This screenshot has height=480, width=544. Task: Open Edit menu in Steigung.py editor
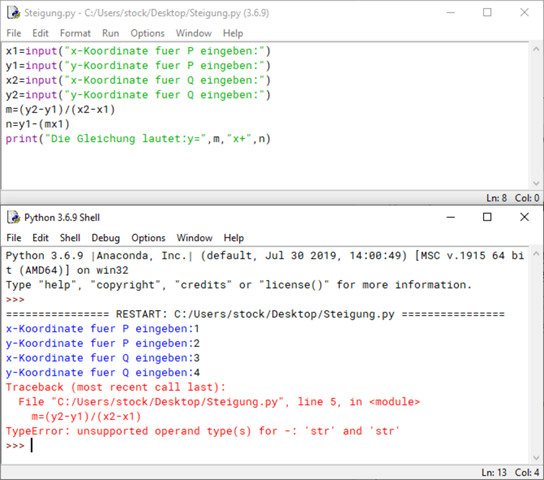pyautogui.click(x=40, y=33)
